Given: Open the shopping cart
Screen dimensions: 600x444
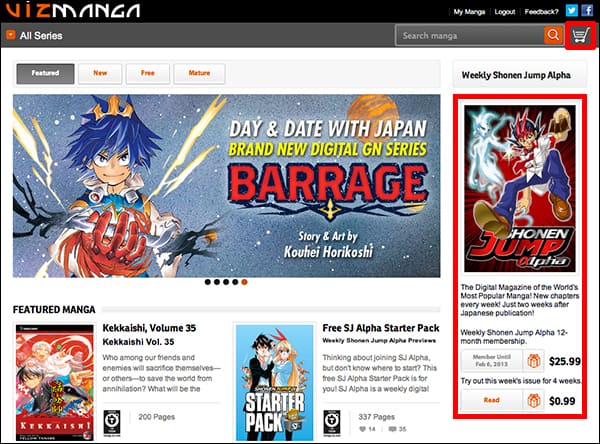Looking at the screenshot, I should point(580,36).
